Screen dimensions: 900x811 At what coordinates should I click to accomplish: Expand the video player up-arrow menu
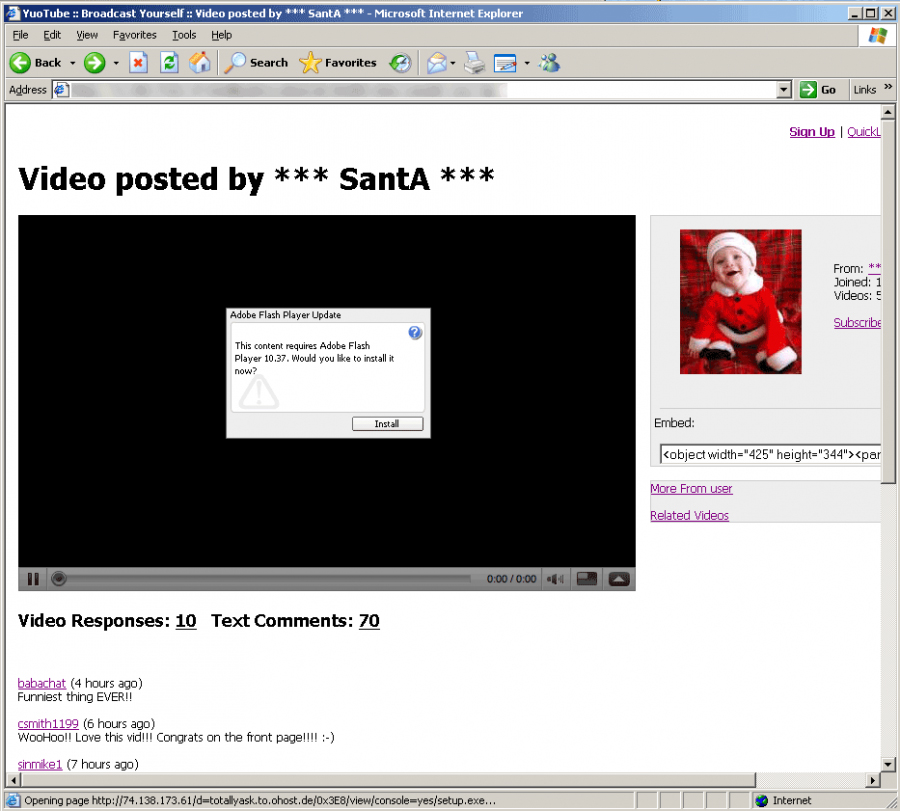click(x=618, y=579)
